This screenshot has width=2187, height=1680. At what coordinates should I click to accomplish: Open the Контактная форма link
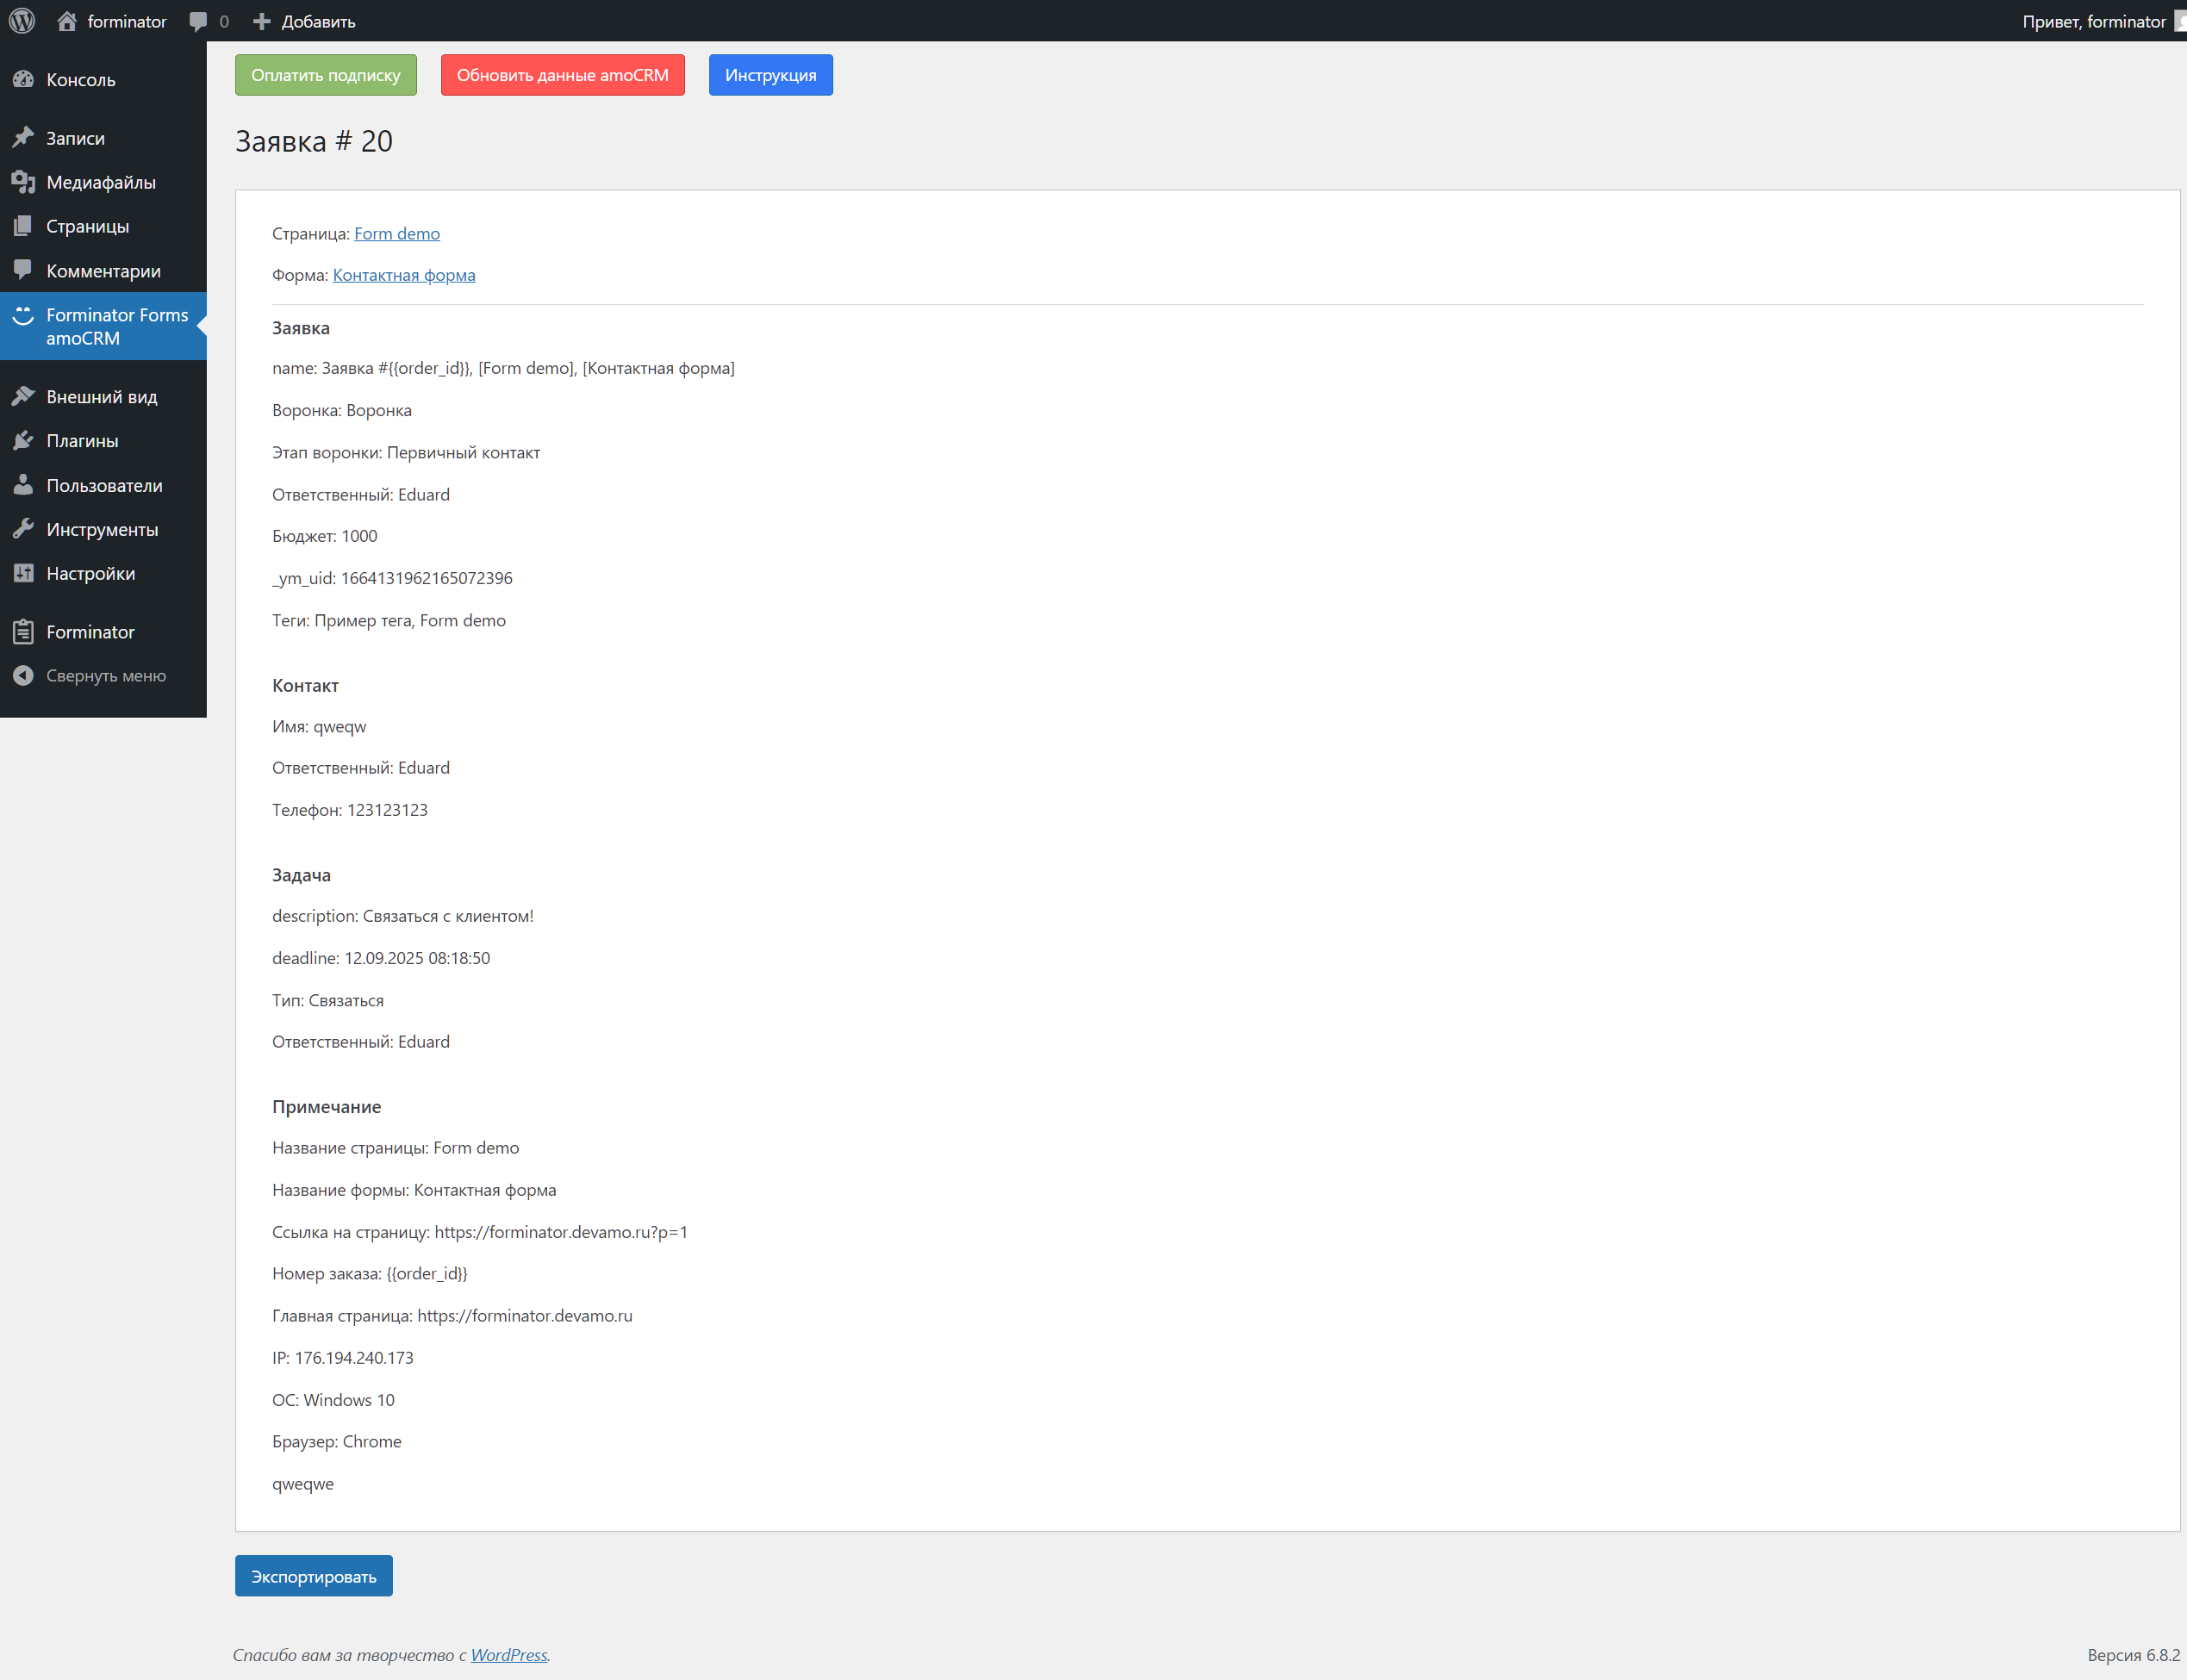[x=404, y=275]
